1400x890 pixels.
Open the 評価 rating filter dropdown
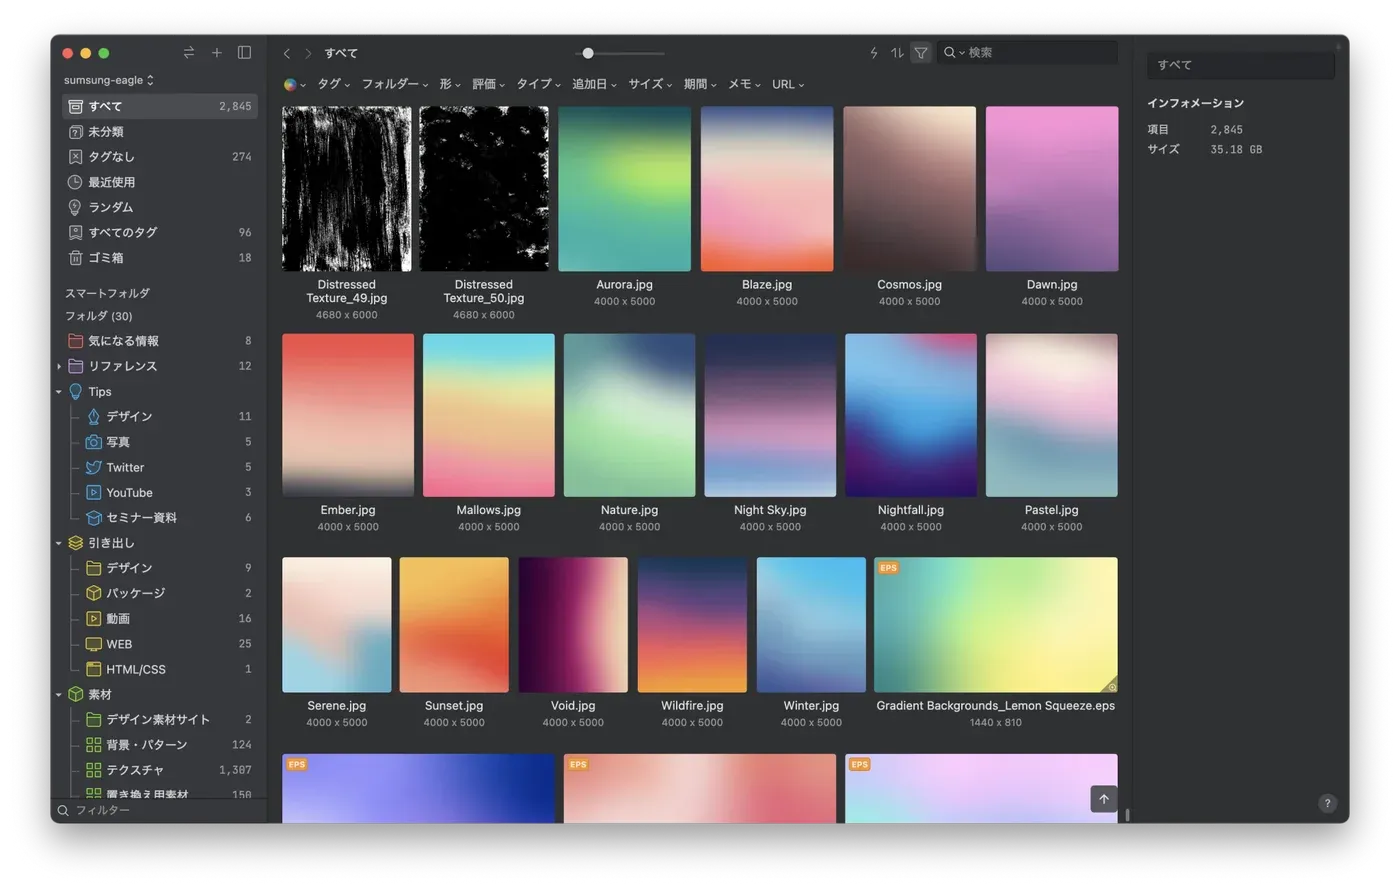(x=489, y=84)
